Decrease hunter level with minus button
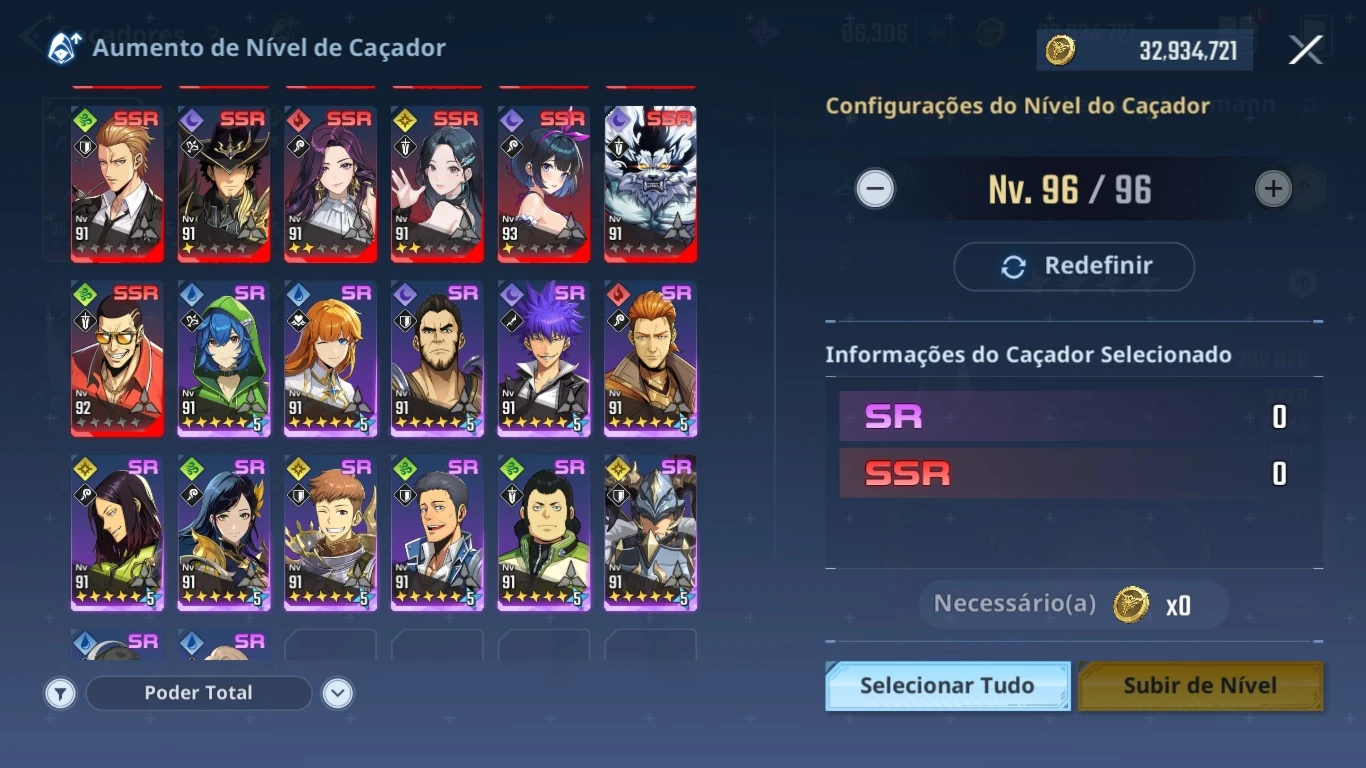The height and width of the screenshot is (768, 1366). 875,188
